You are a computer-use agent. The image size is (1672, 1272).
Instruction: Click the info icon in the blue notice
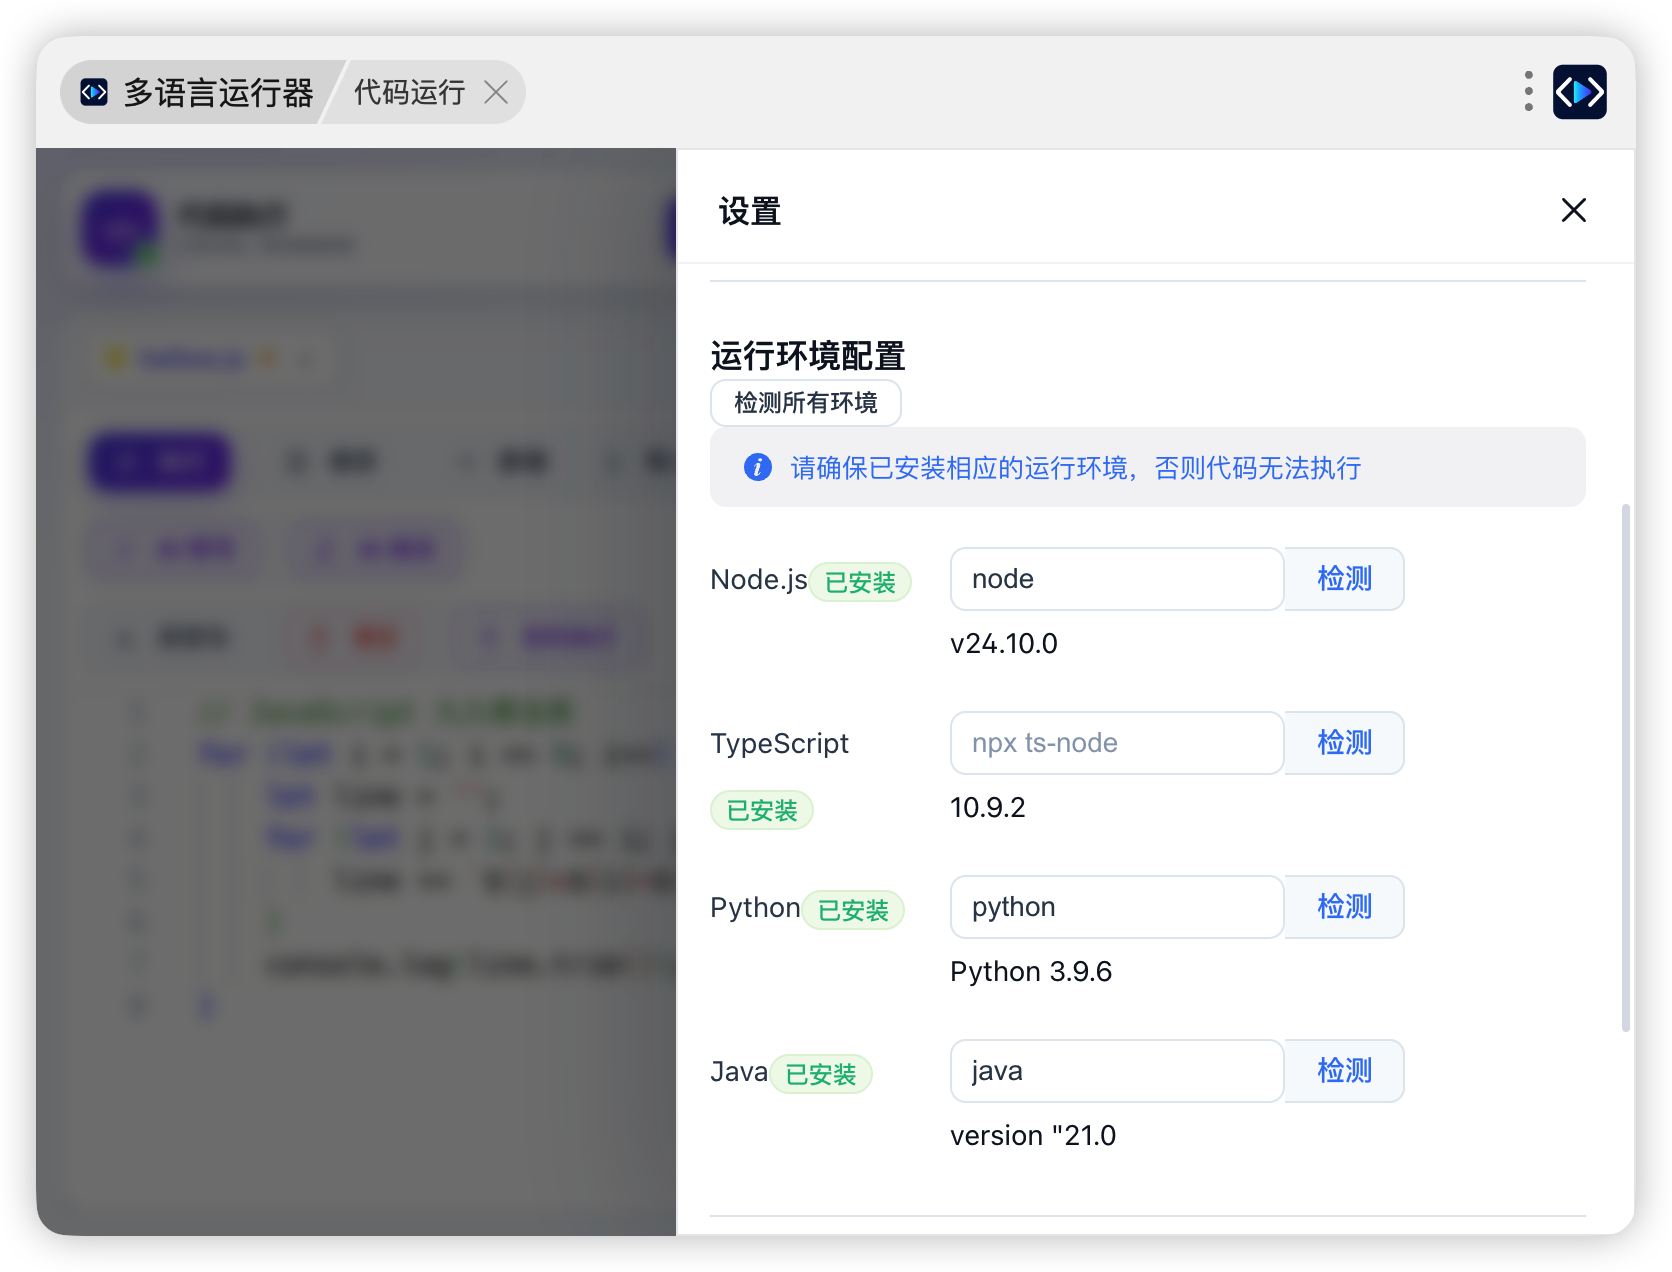click(x=758, y=467)
